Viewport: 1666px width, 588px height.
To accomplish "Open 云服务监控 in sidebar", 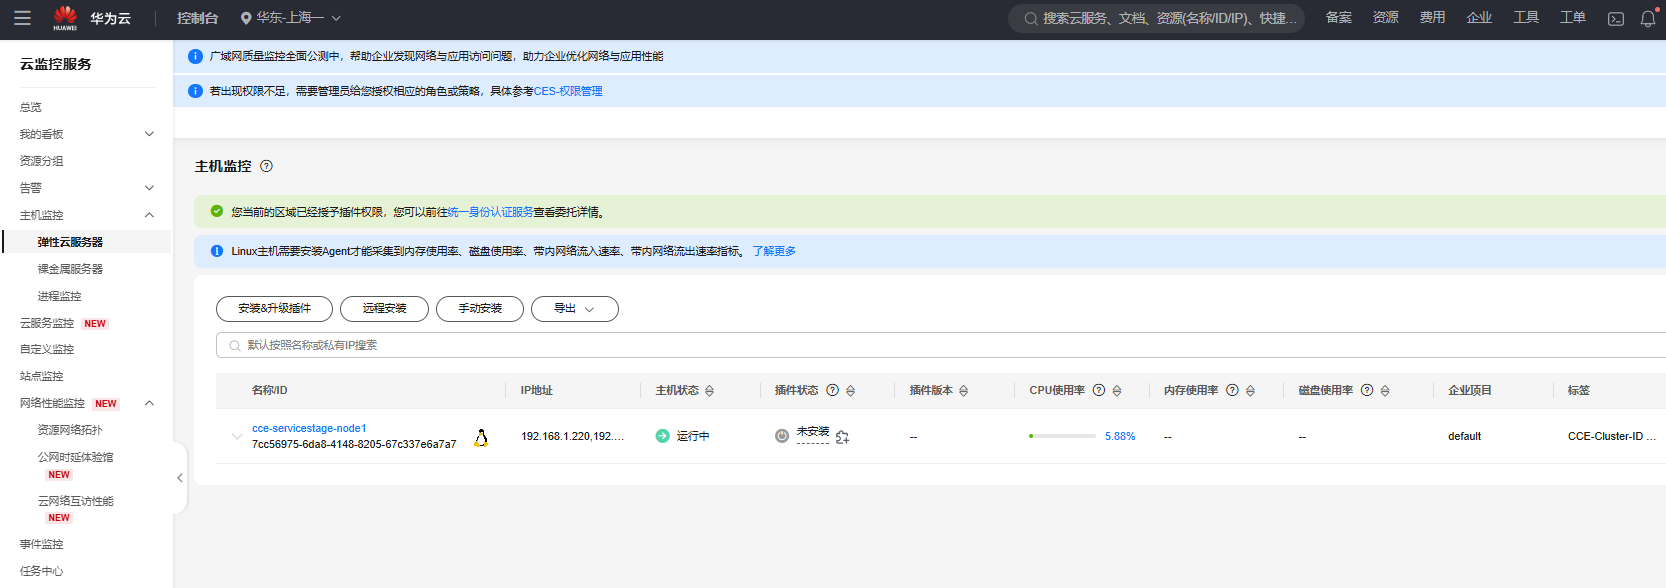I will click(x=47, y=323).
